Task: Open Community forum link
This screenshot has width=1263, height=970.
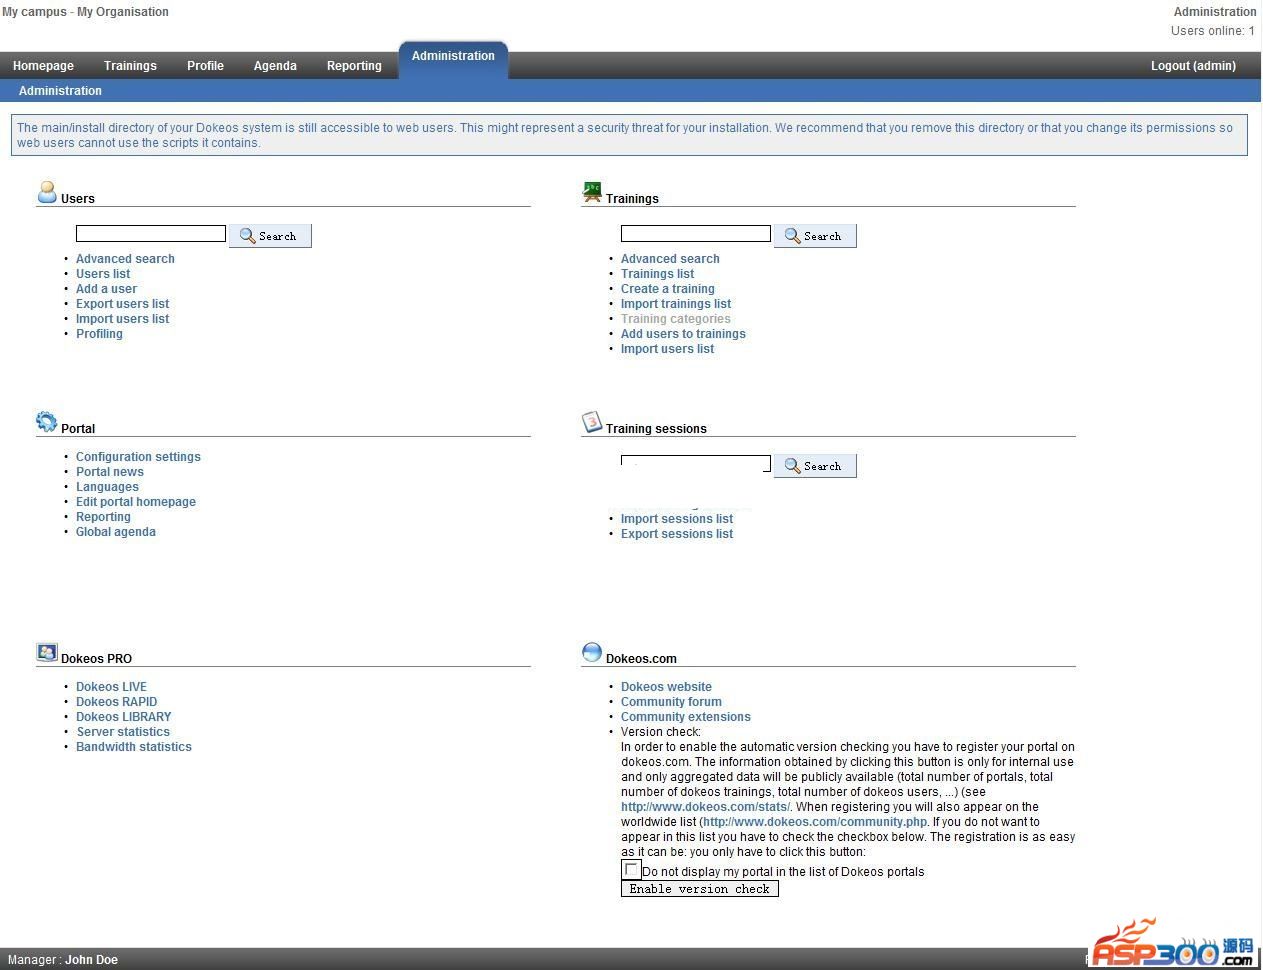Action: tap(671, 702)
